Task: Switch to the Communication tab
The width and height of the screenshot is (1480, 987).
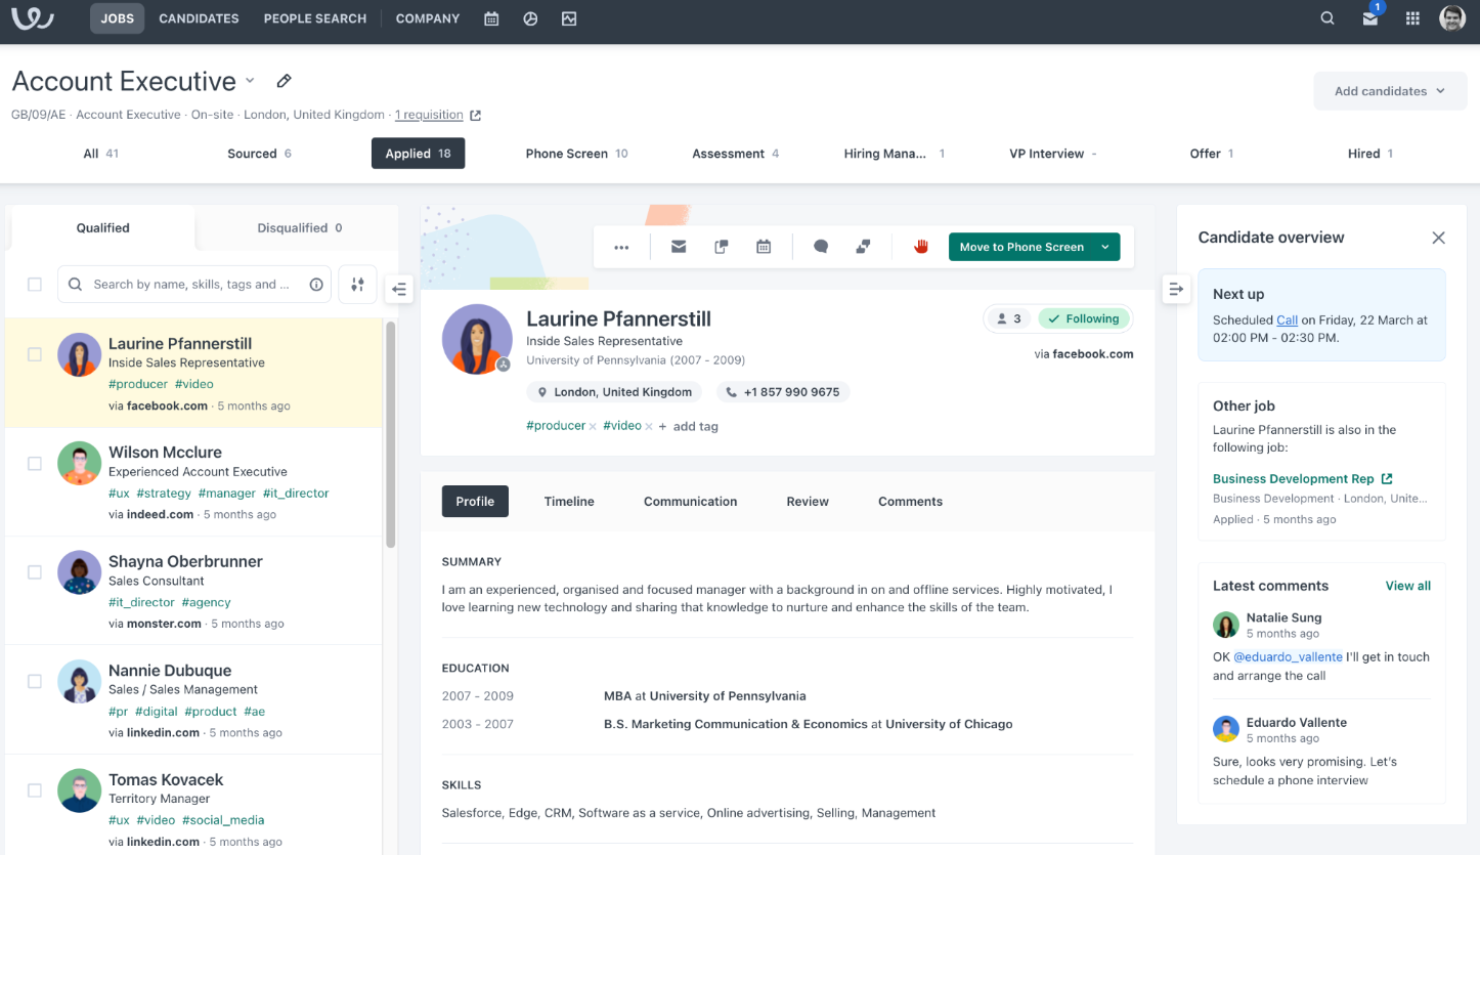Action: pos(690,501)
